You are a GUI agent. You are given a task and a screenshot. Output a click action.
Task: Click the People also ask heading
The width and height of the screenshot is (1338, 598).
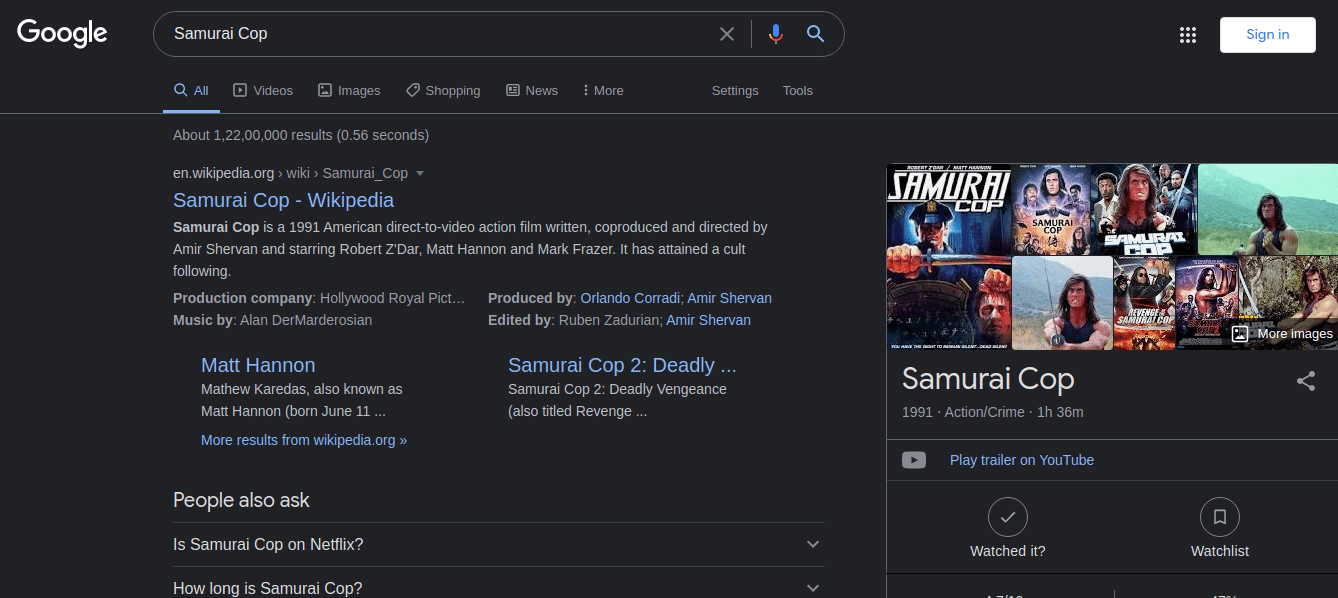tap(241, 500)
